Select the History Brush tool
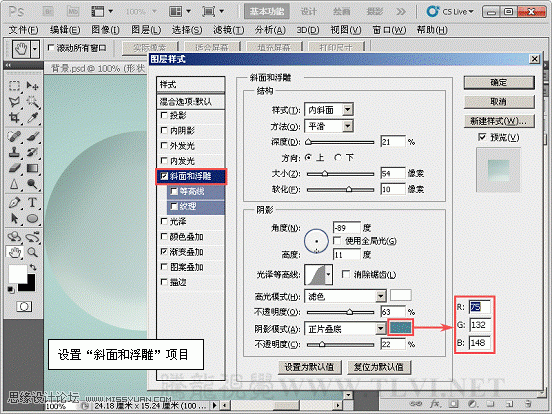Screen dimensions: 552x414 pyautogui.click(x=32, y=152)
